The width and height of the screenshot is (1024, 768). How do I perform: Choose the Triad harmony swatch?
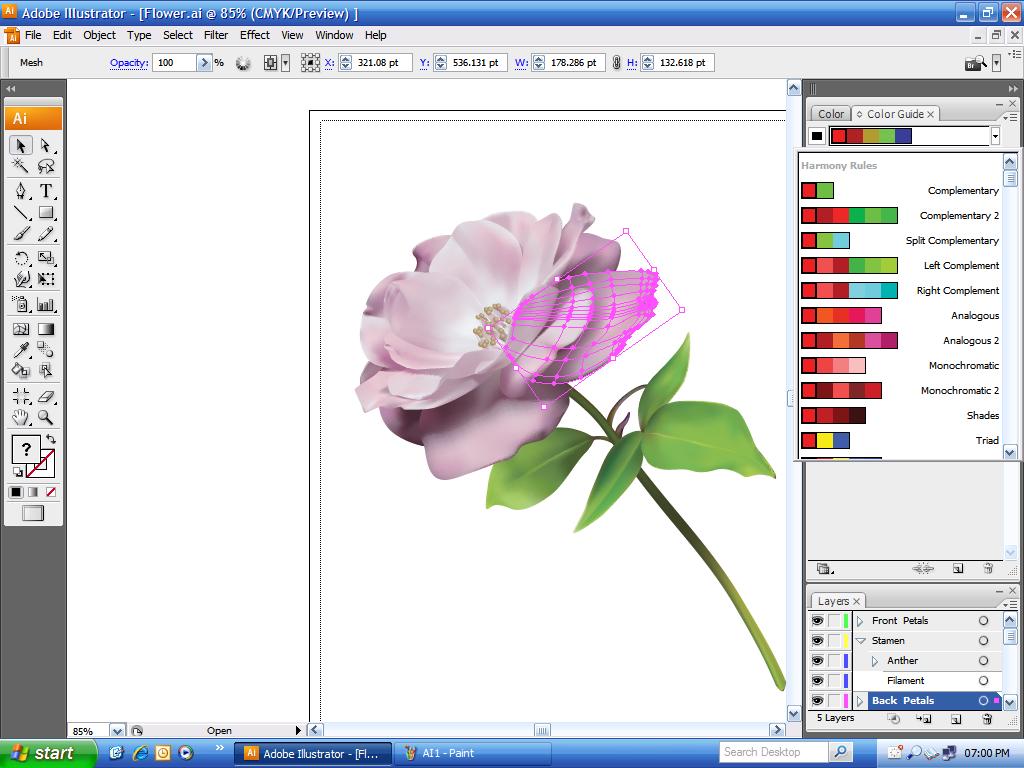[825, 440]
